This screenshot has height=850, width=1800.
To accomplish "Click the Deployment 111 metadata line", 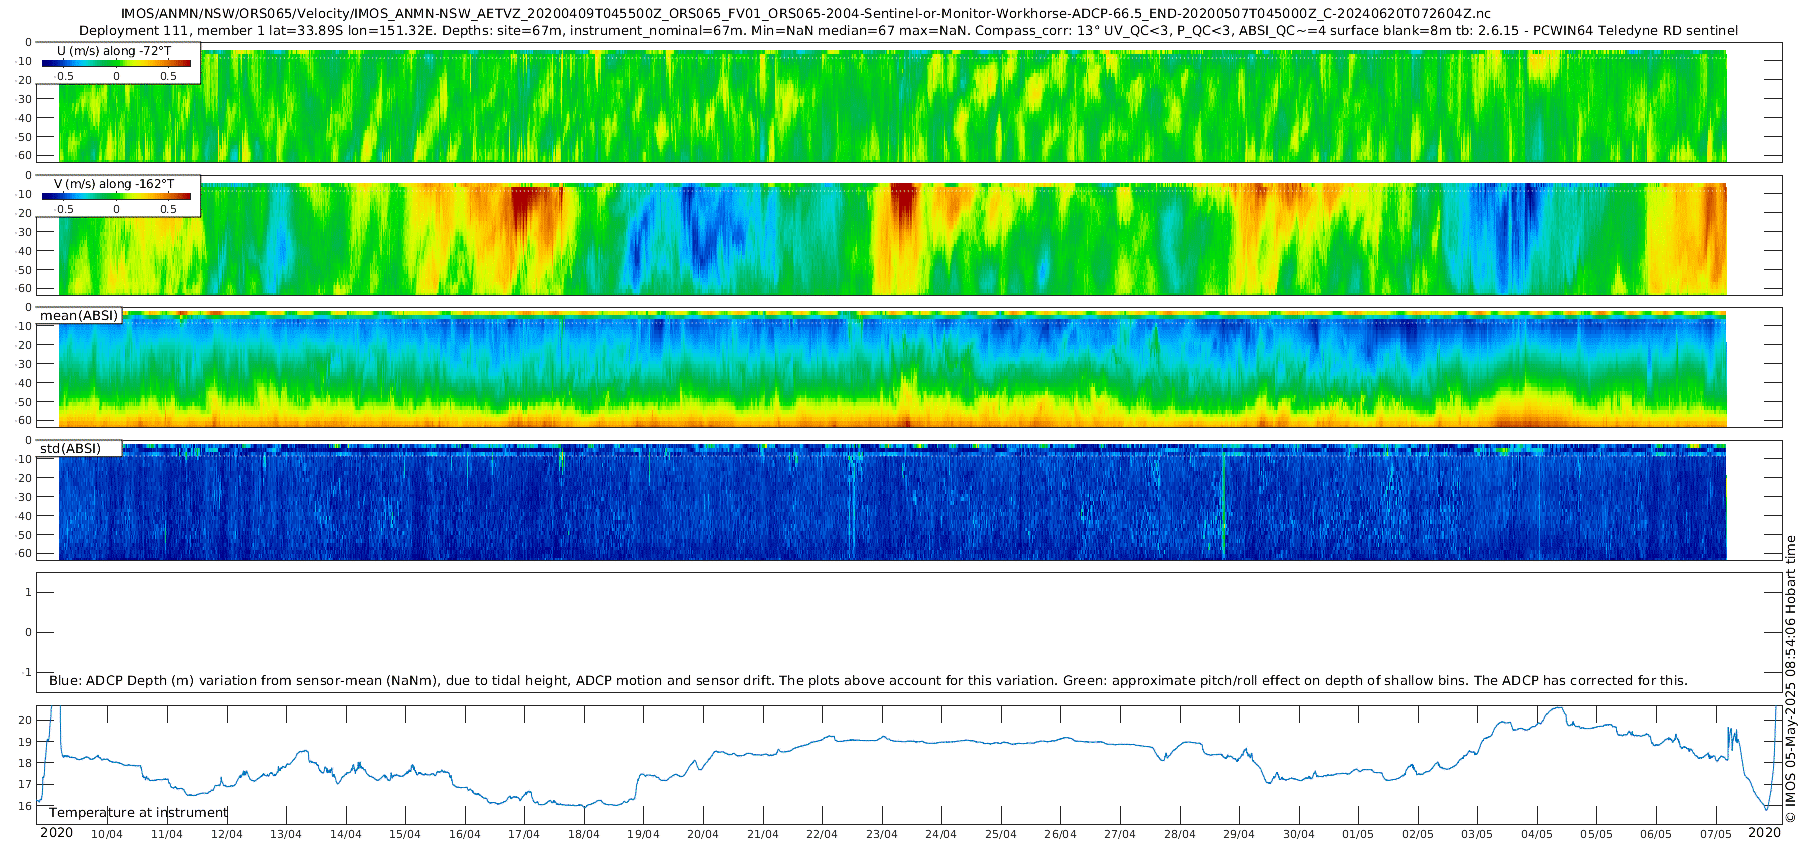I will (x=908, y=31).
